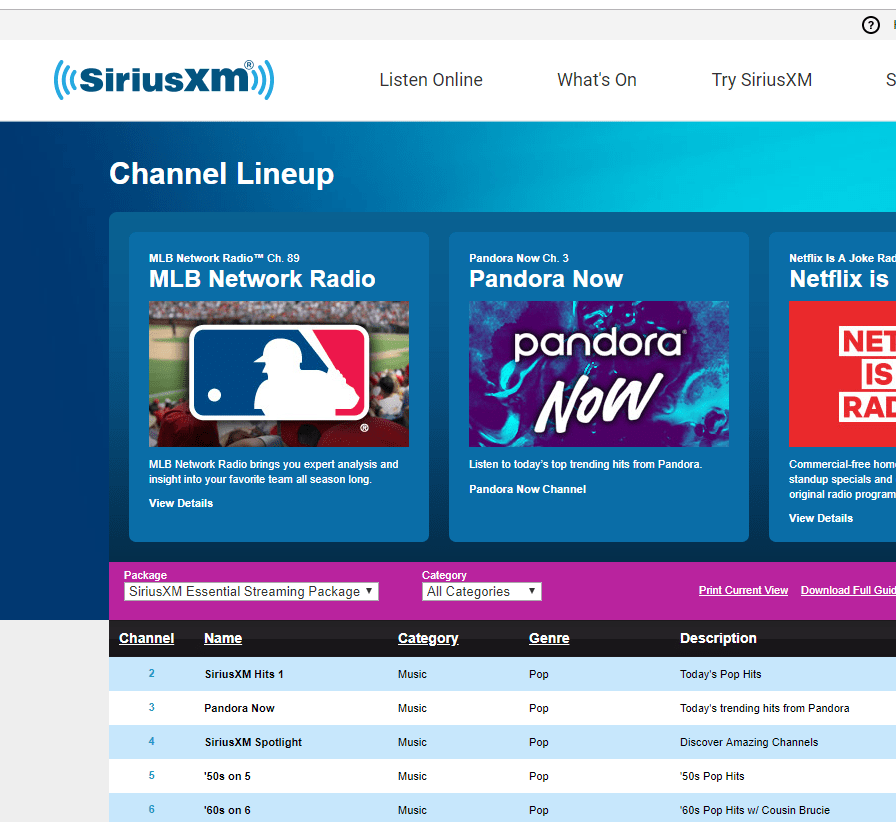Click the MLB Network Radio heading
The image size is (896, 822).
pos(262,279)
